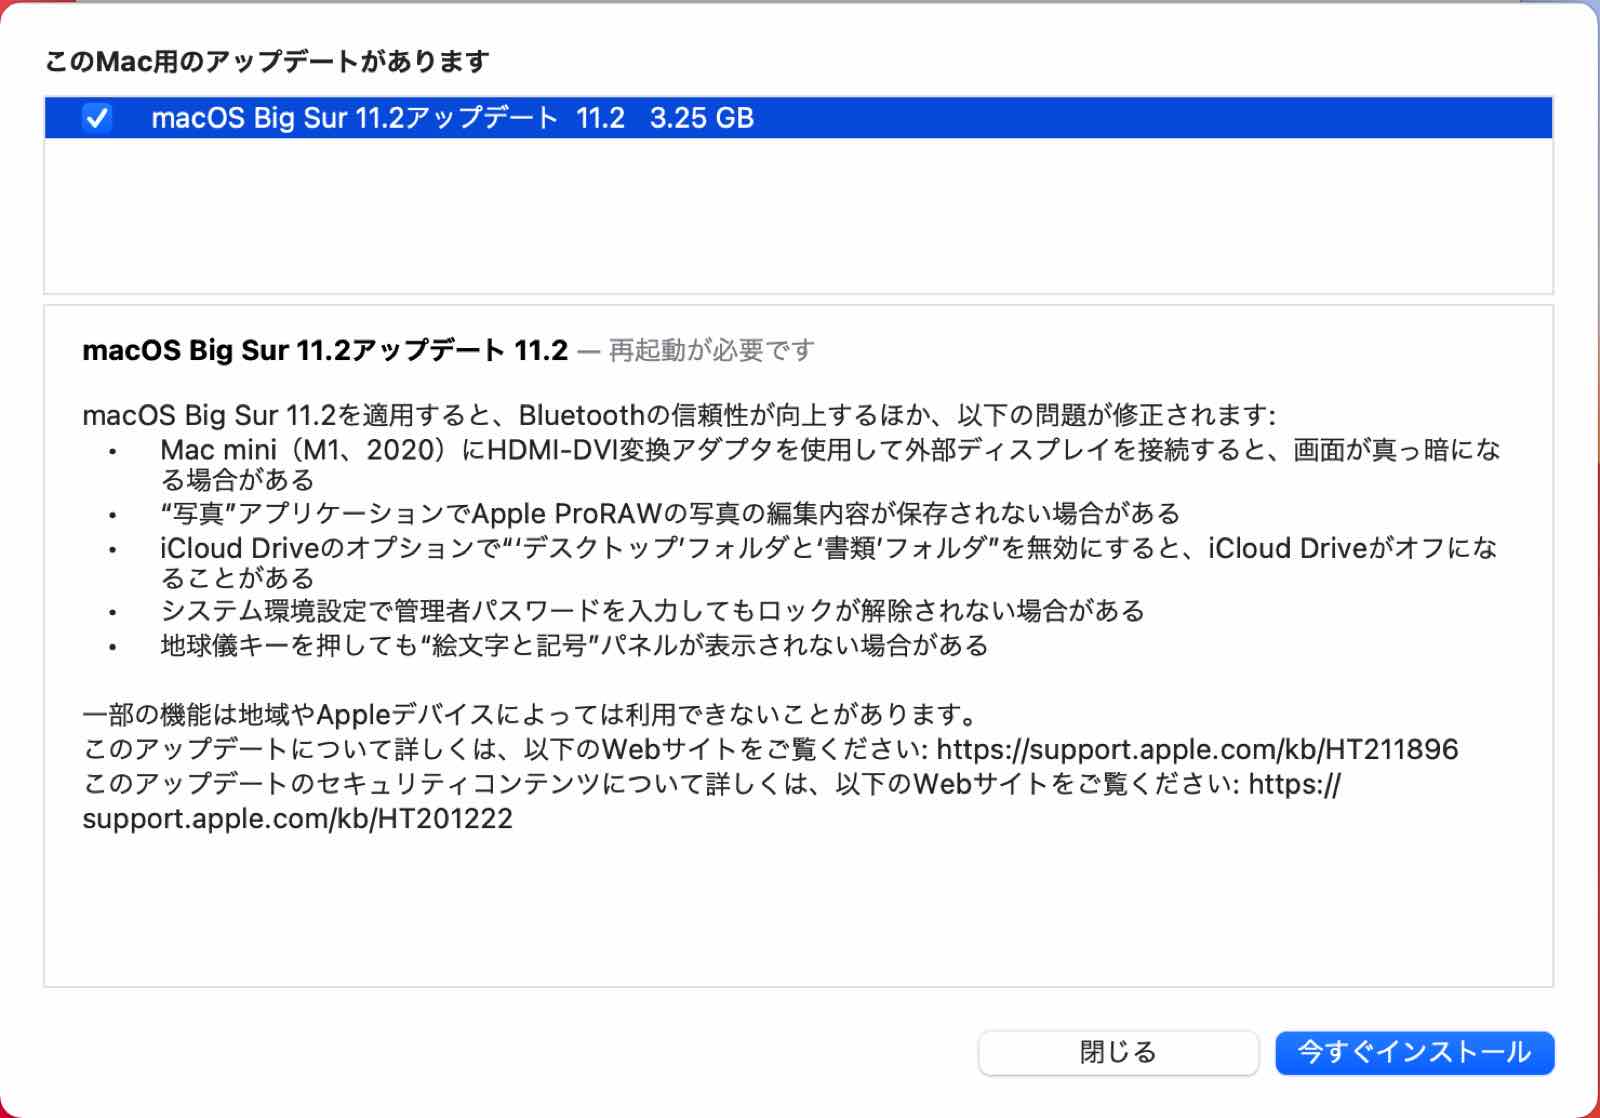This screenshot has width=1600, height=1118.
Task: Click the このMac用のアップデートがあります title
Action: (267, 61)
